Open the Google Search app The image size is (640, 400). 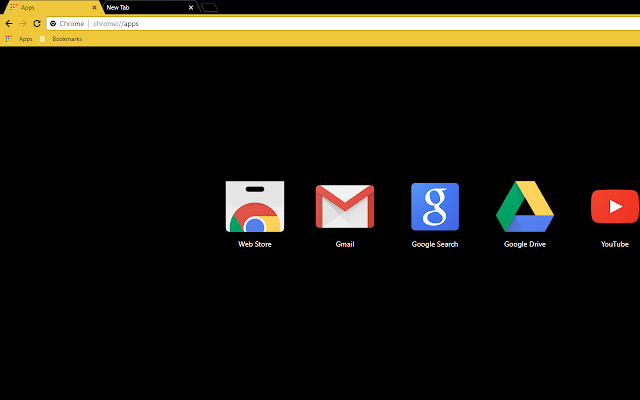pyautogui.click(x=435, y=207)
